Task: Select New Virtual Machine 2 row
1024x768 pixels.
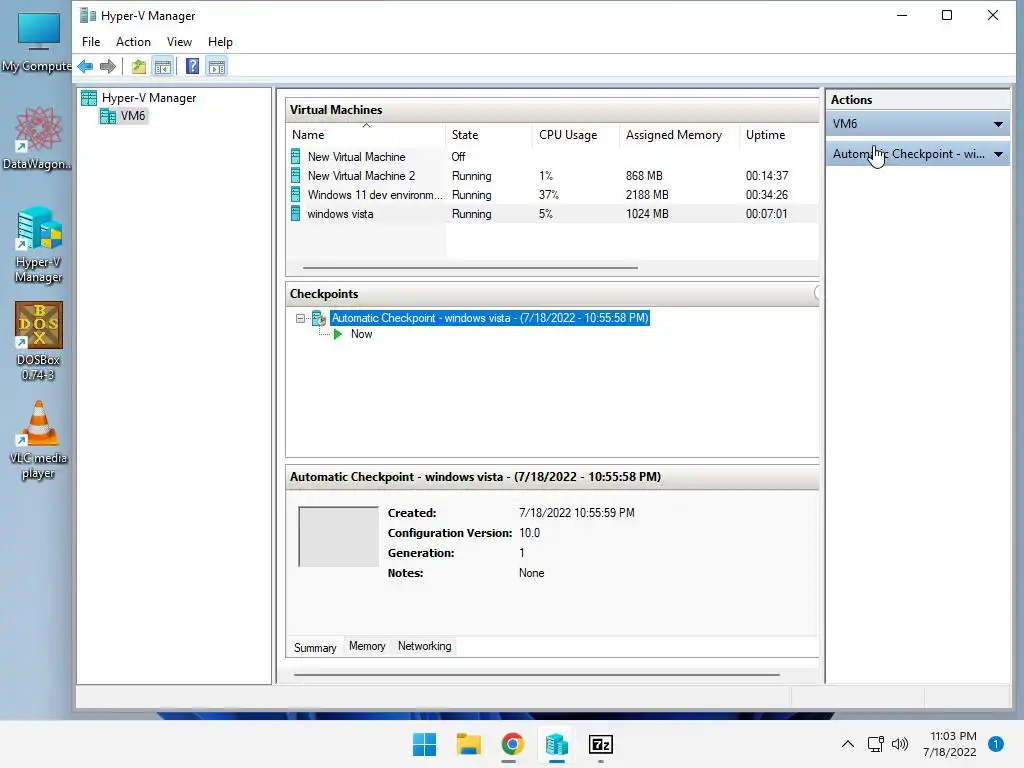Action: 552,176
